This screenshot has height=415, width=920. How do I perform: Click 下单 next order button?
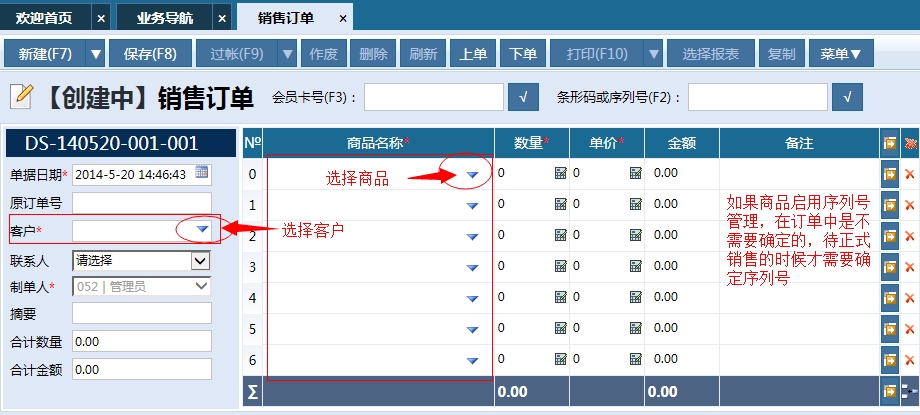pyautogui.click(x=523, y=54)
